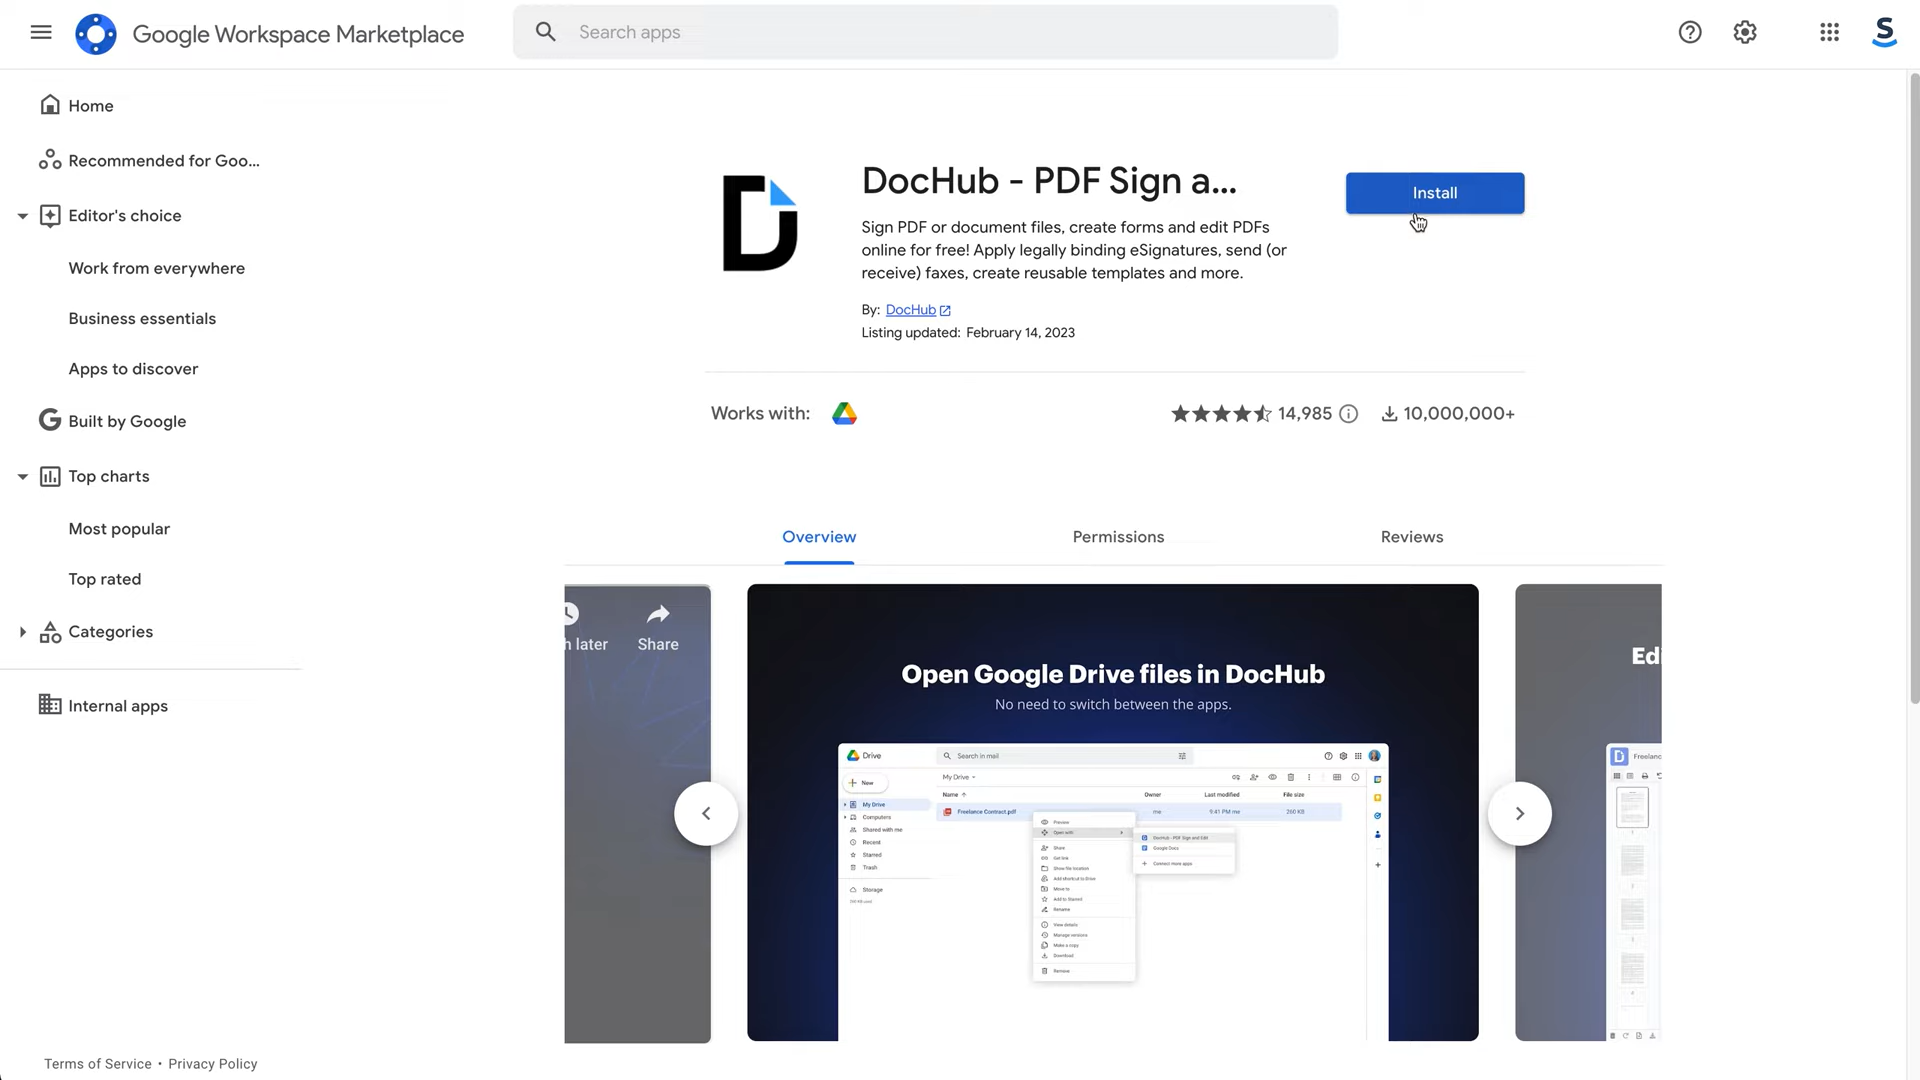Screen dimensions: 1920x1080
Task: Open Categories in sidebar
Action: pyautogui.click(x=111, y=632)
